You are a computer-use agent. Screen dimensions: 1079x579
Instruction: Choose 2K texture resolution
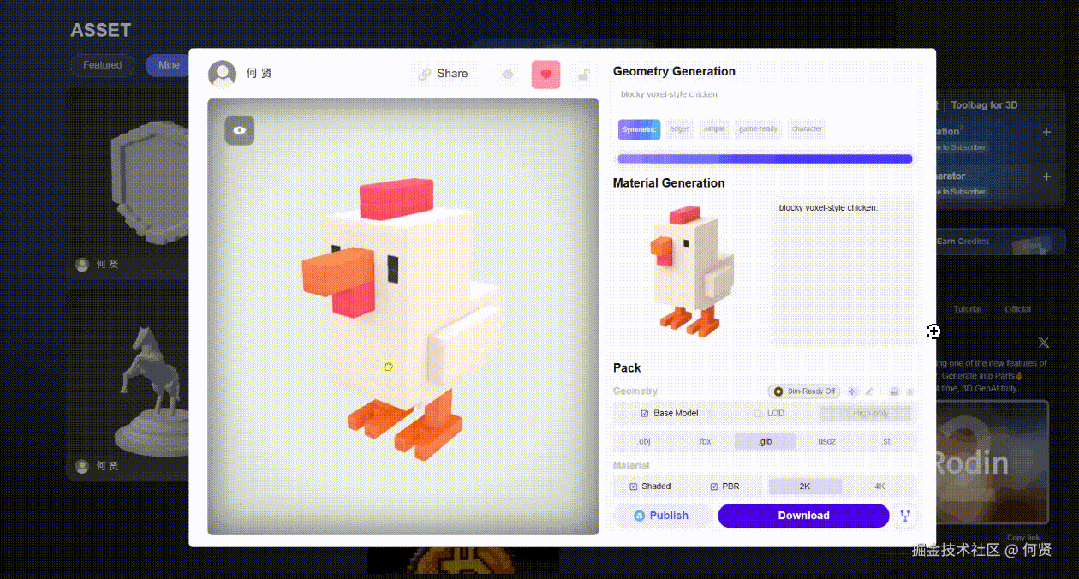pyautogui.click(x=805, y=487)
